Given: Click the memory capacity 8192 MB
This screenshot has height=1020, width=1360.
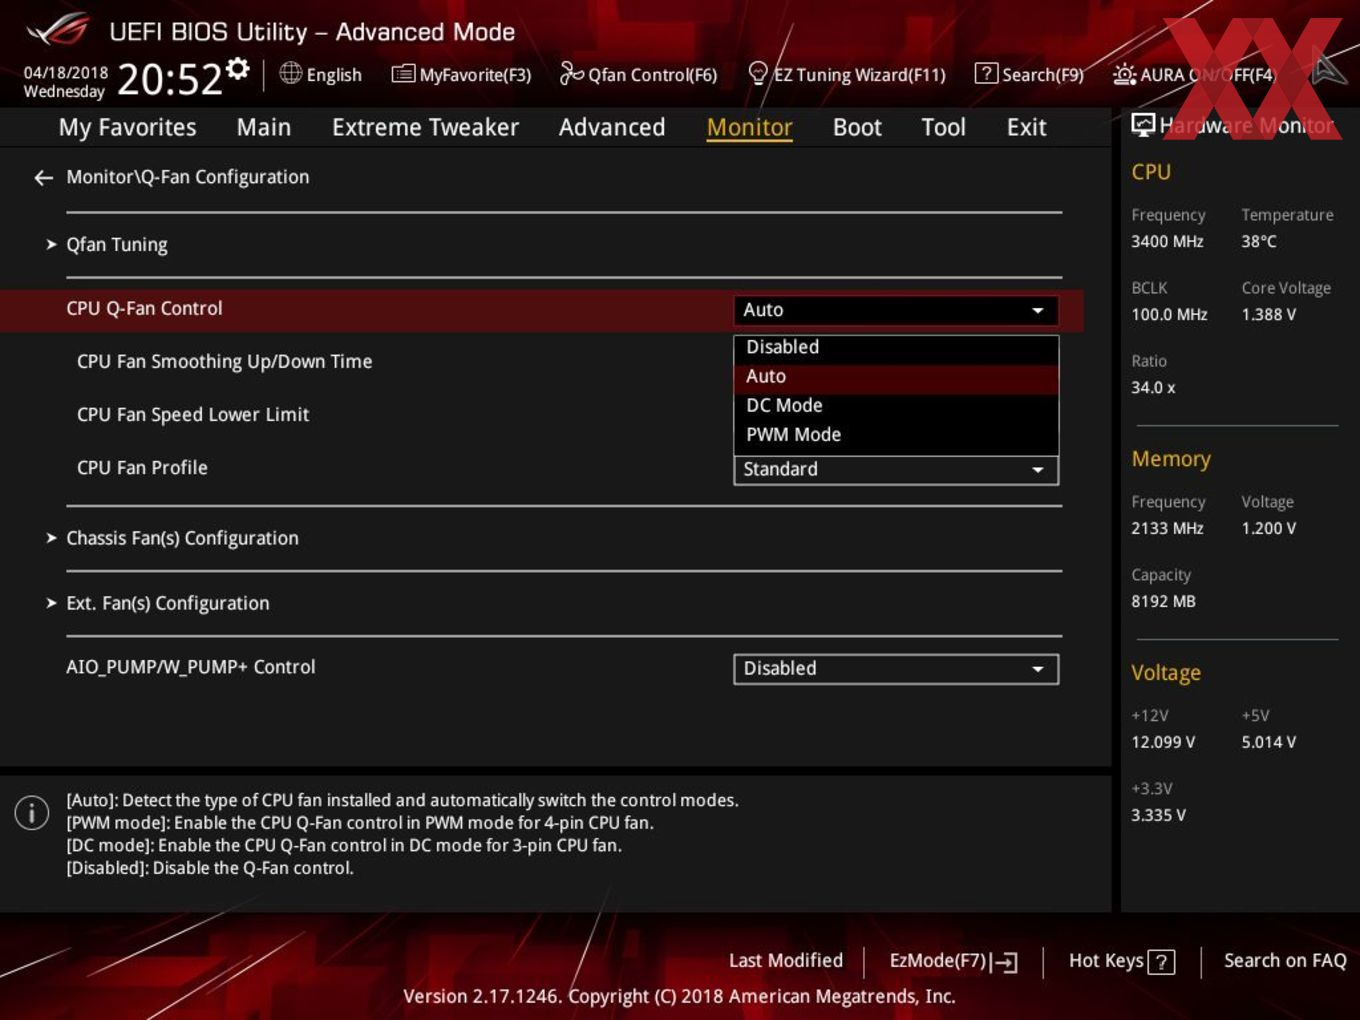Looking at the screenshot, I should click(x=1163, y=601).
